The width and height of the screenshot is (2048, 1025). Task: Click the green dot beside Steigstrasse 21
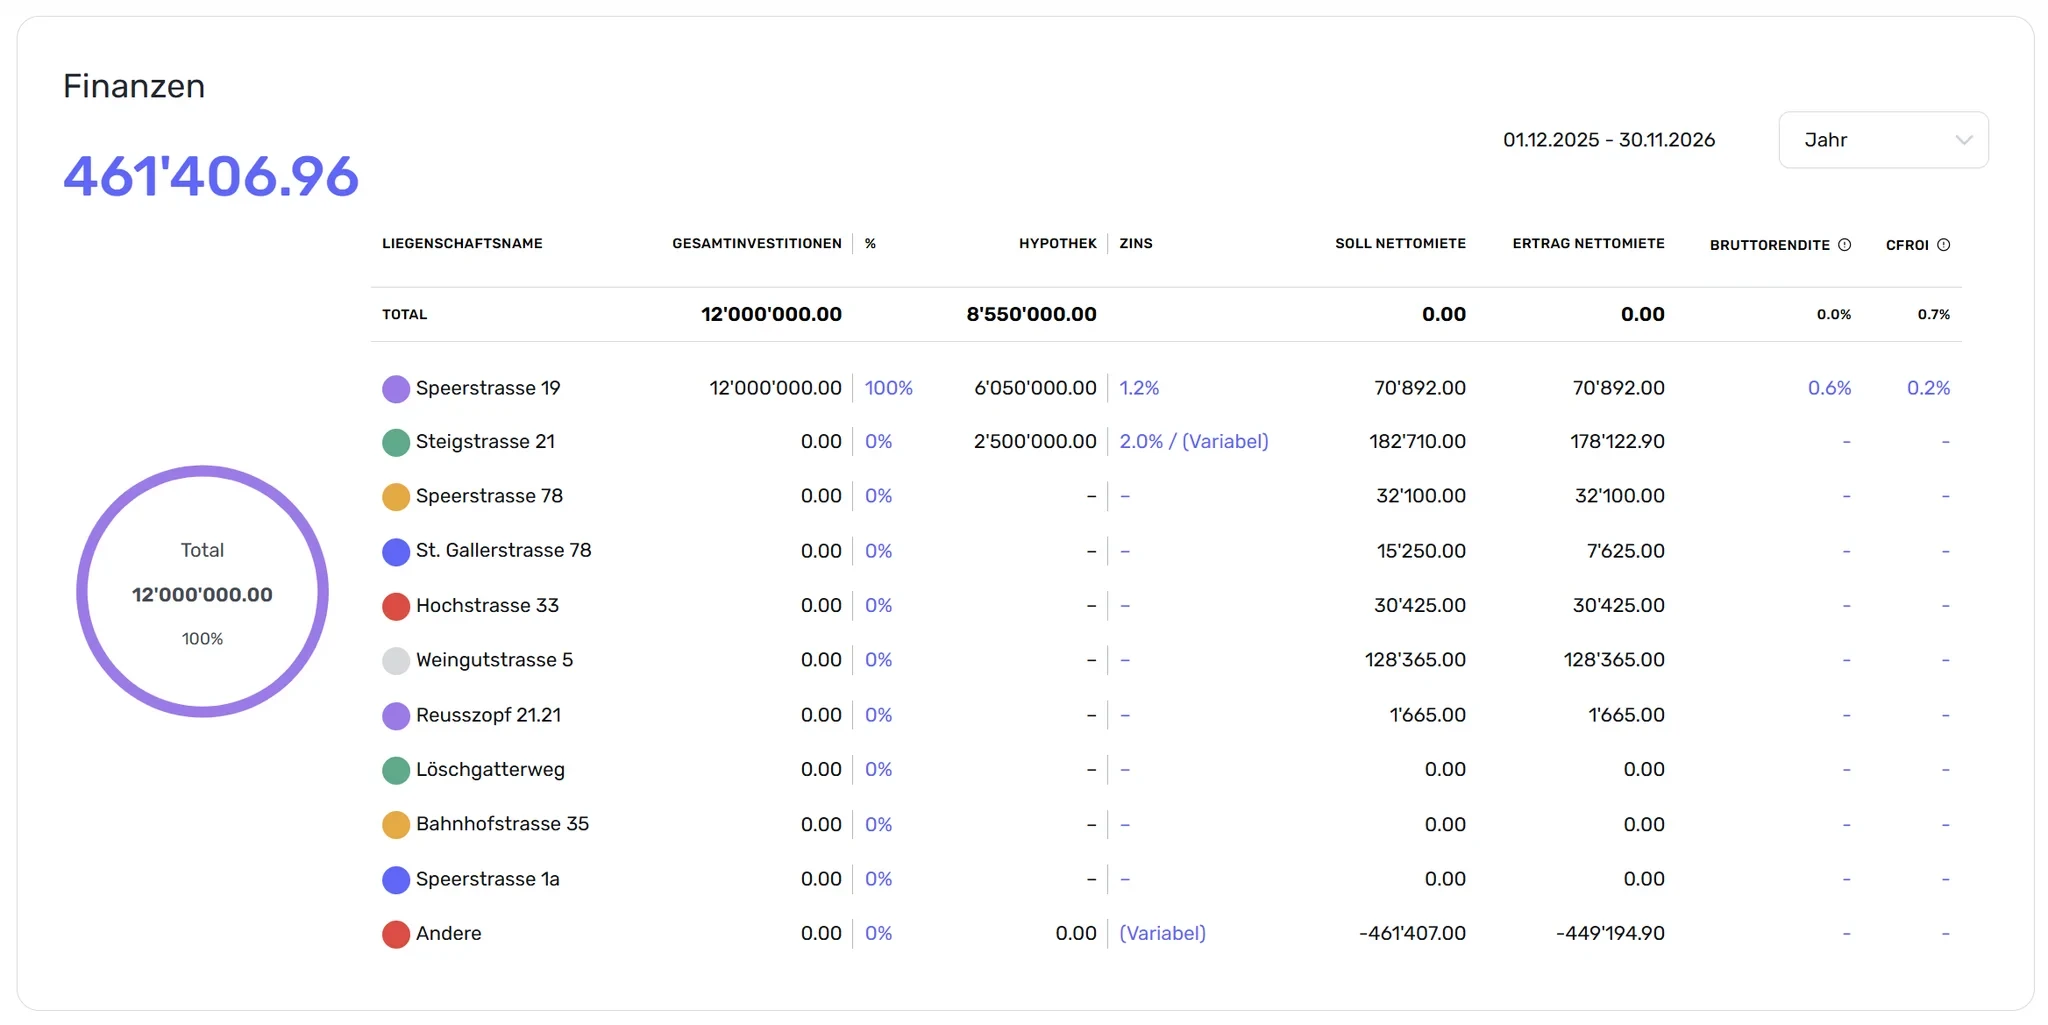coord(396,443)
